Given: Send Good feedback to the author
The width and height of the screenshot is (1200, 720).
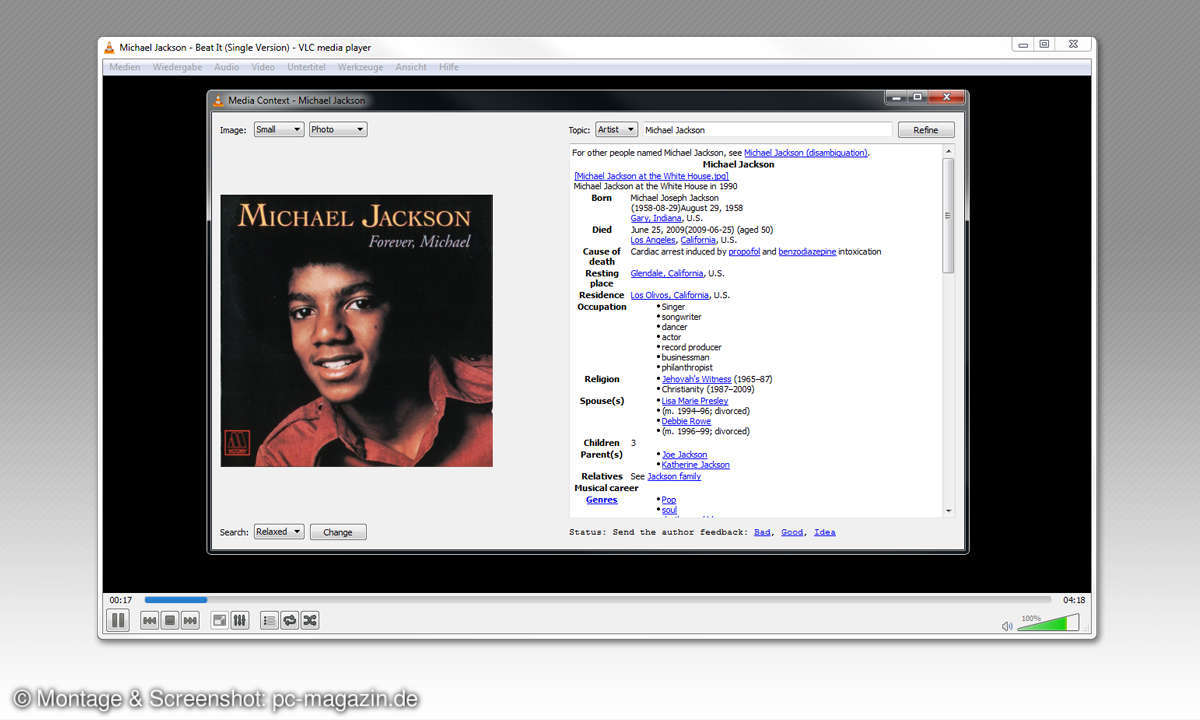Looking at the screenshot, I should (x=792, y=532).
